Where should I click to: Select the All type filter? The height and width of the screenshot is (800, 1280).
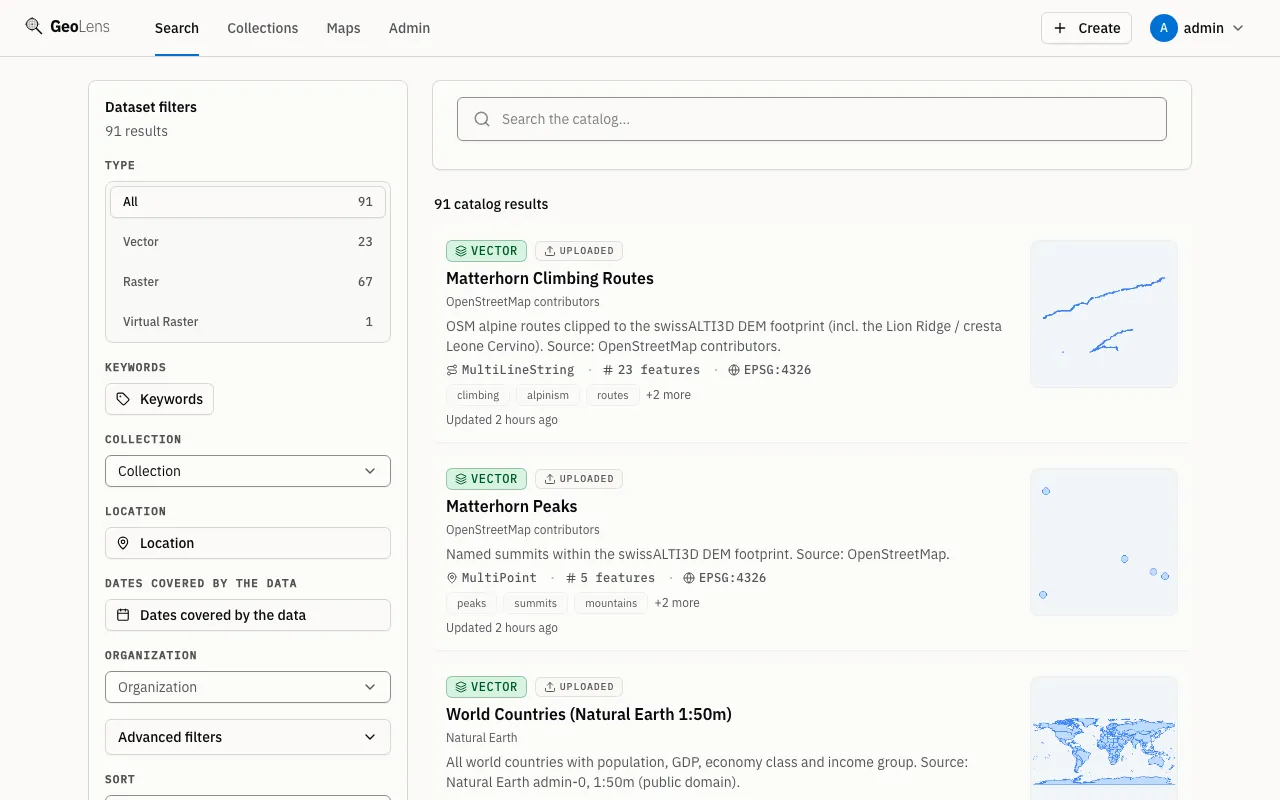click(248, 202)
